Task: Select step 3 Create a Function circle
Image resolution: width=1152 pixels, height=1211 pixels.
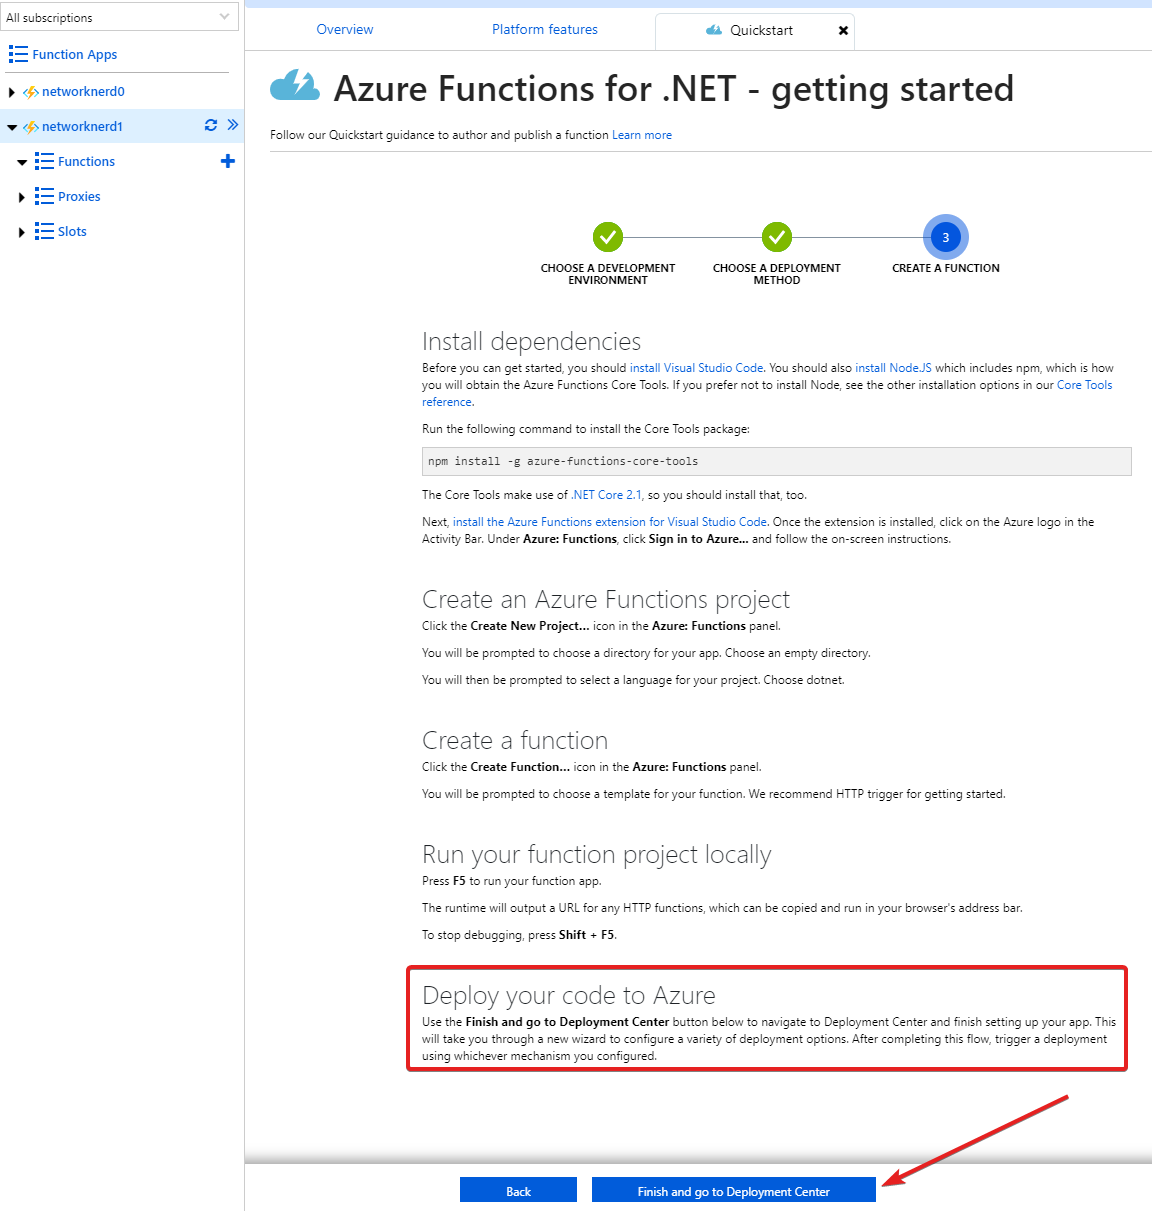Action: coord(946,237)
